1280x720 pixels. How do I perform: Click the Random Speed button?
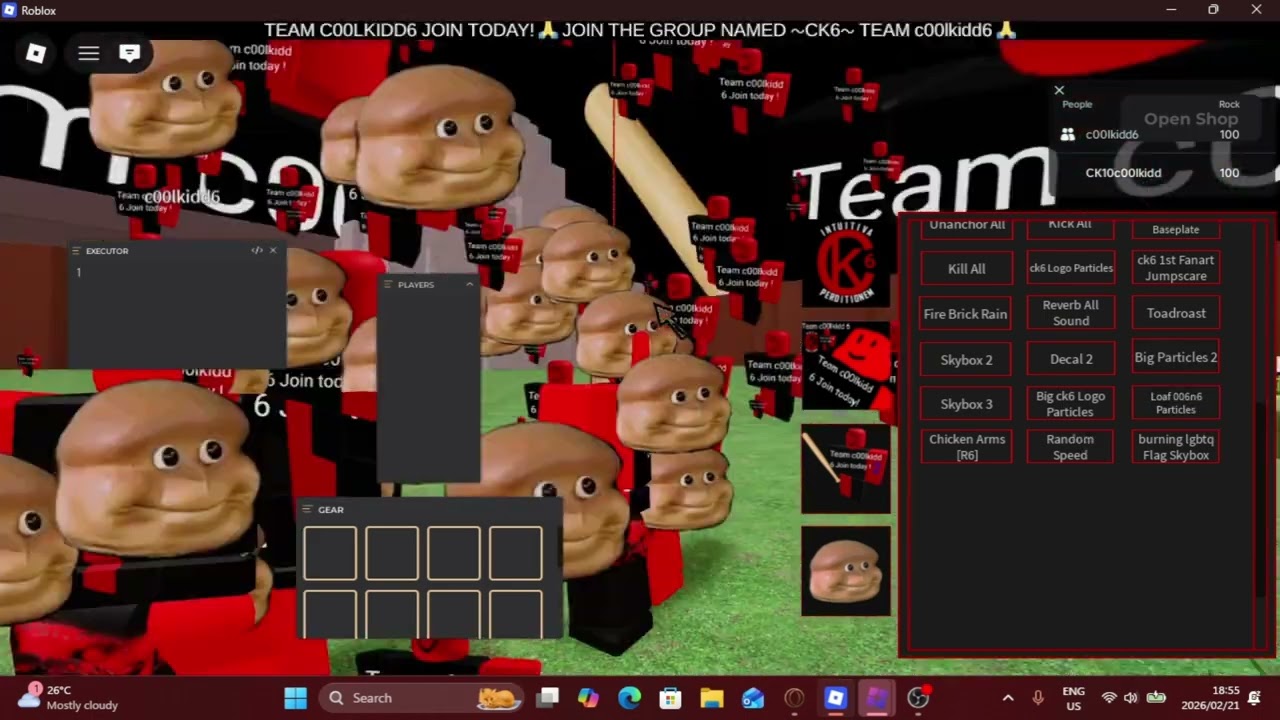(x=1071, y=447)
